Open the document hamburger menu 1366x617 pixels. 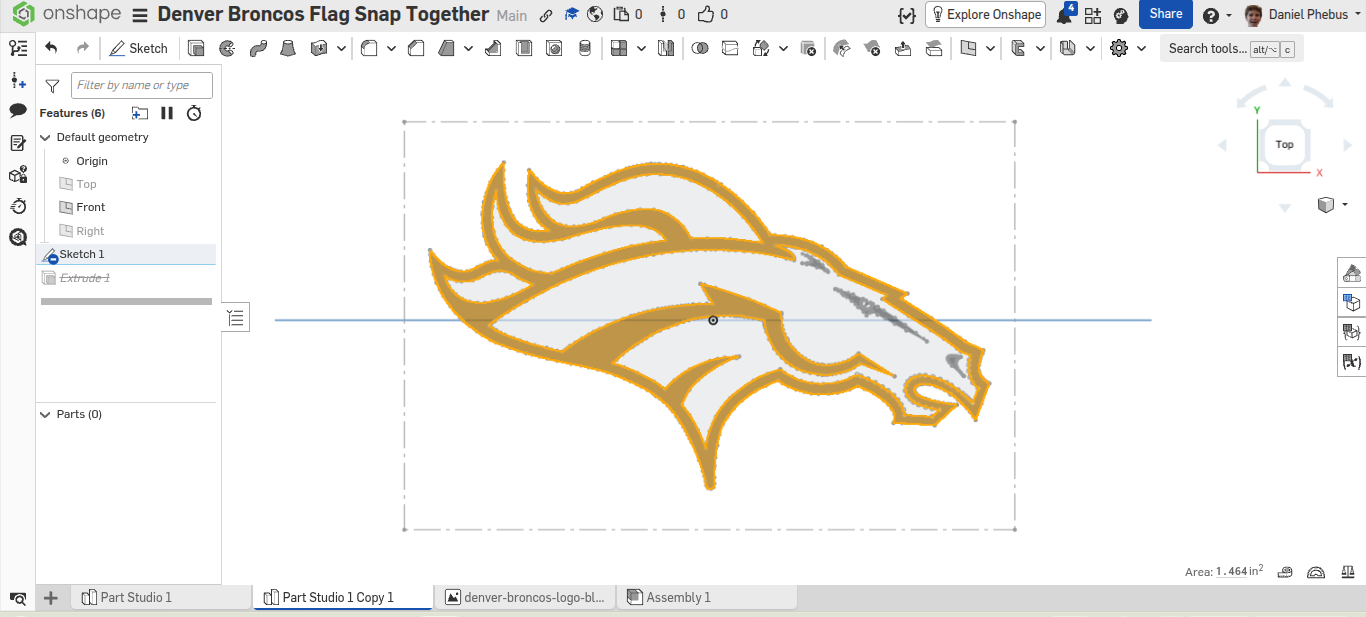pos(140,15)
